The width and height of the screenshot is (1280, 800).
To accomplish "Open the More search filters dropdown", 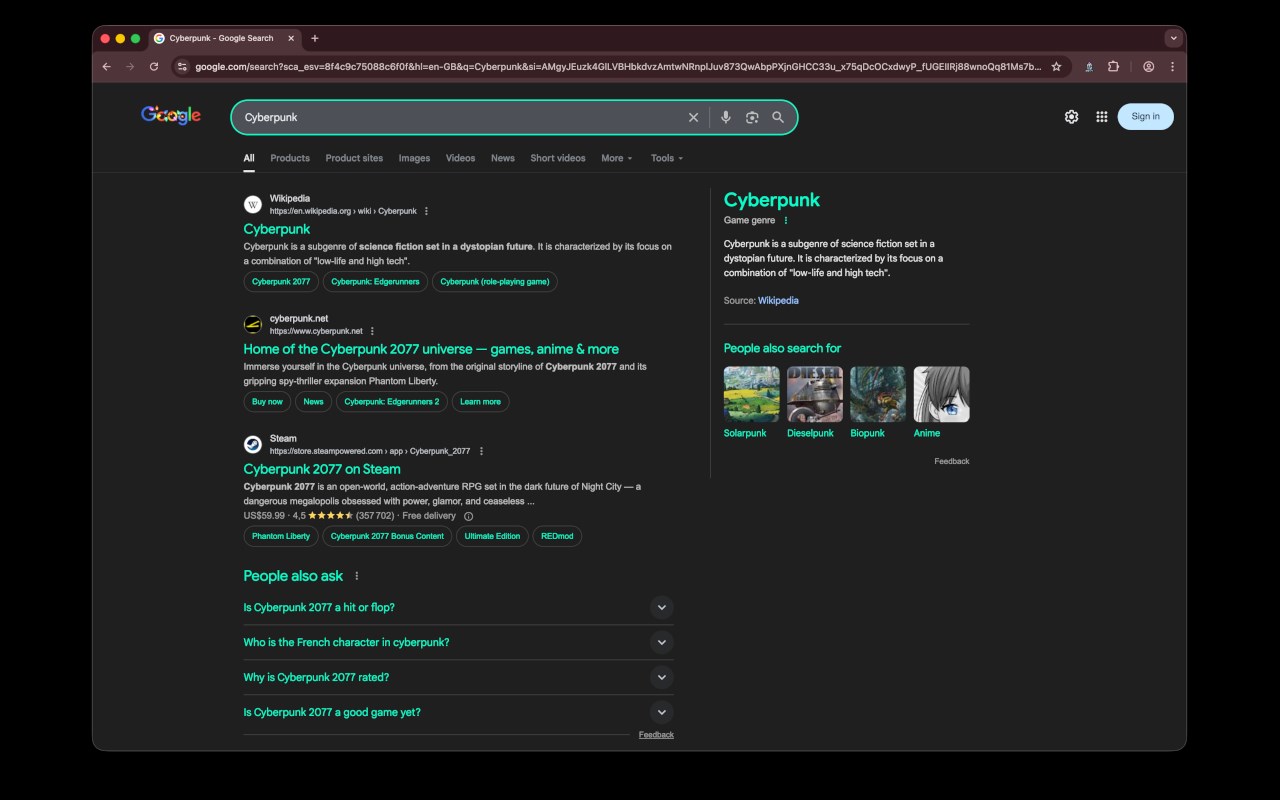I will tap(617, 158).
